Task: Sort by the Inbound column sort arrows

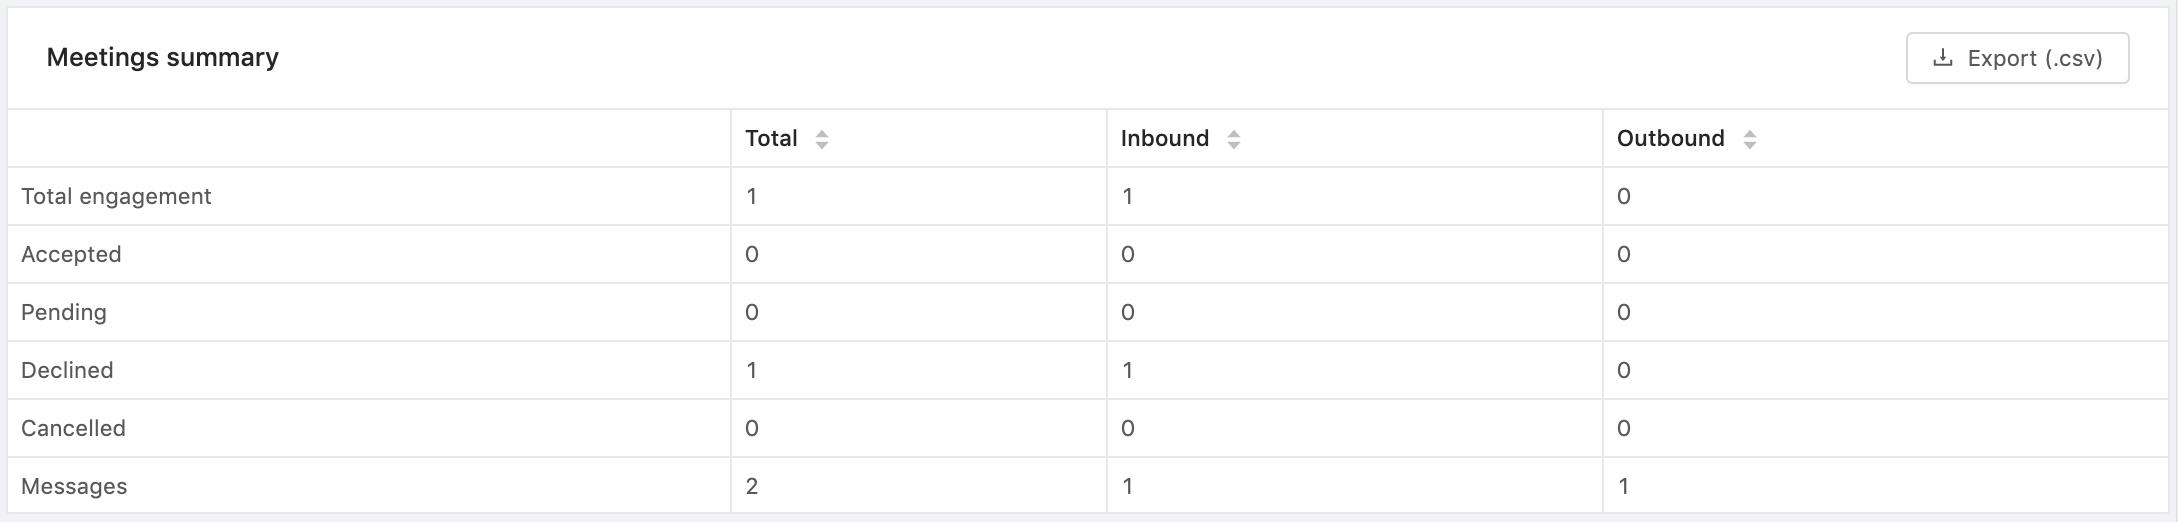Action: [x=1234, y=139]
